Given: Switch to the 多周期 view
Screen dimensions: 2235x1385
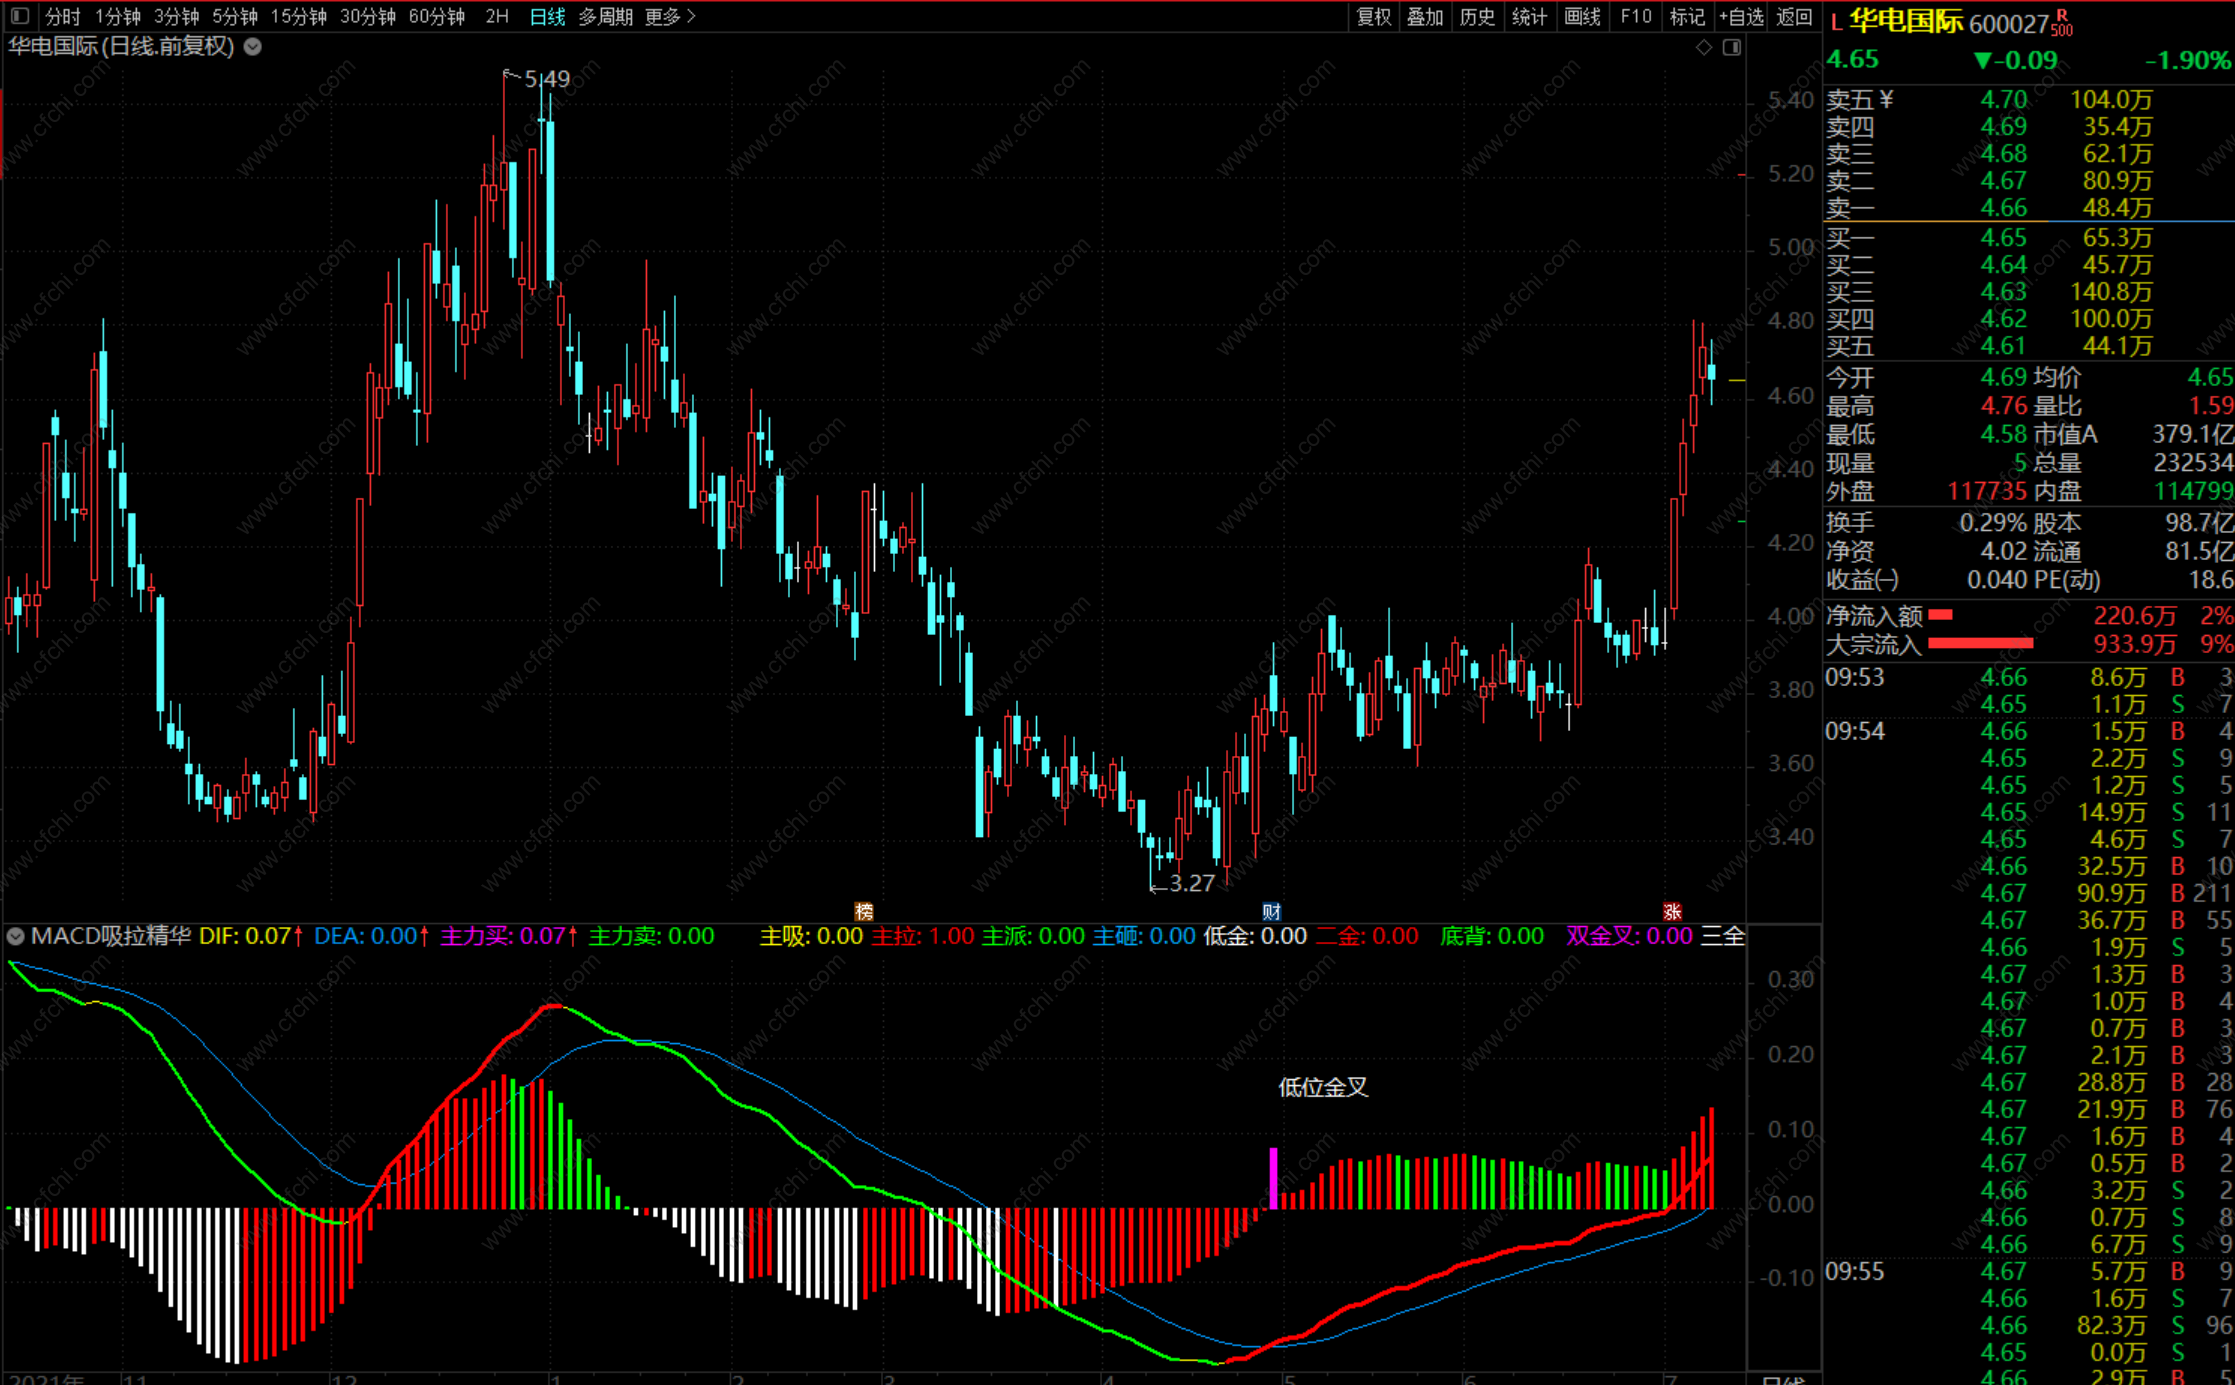Looking at the screenshot, I should click(605, 16).
